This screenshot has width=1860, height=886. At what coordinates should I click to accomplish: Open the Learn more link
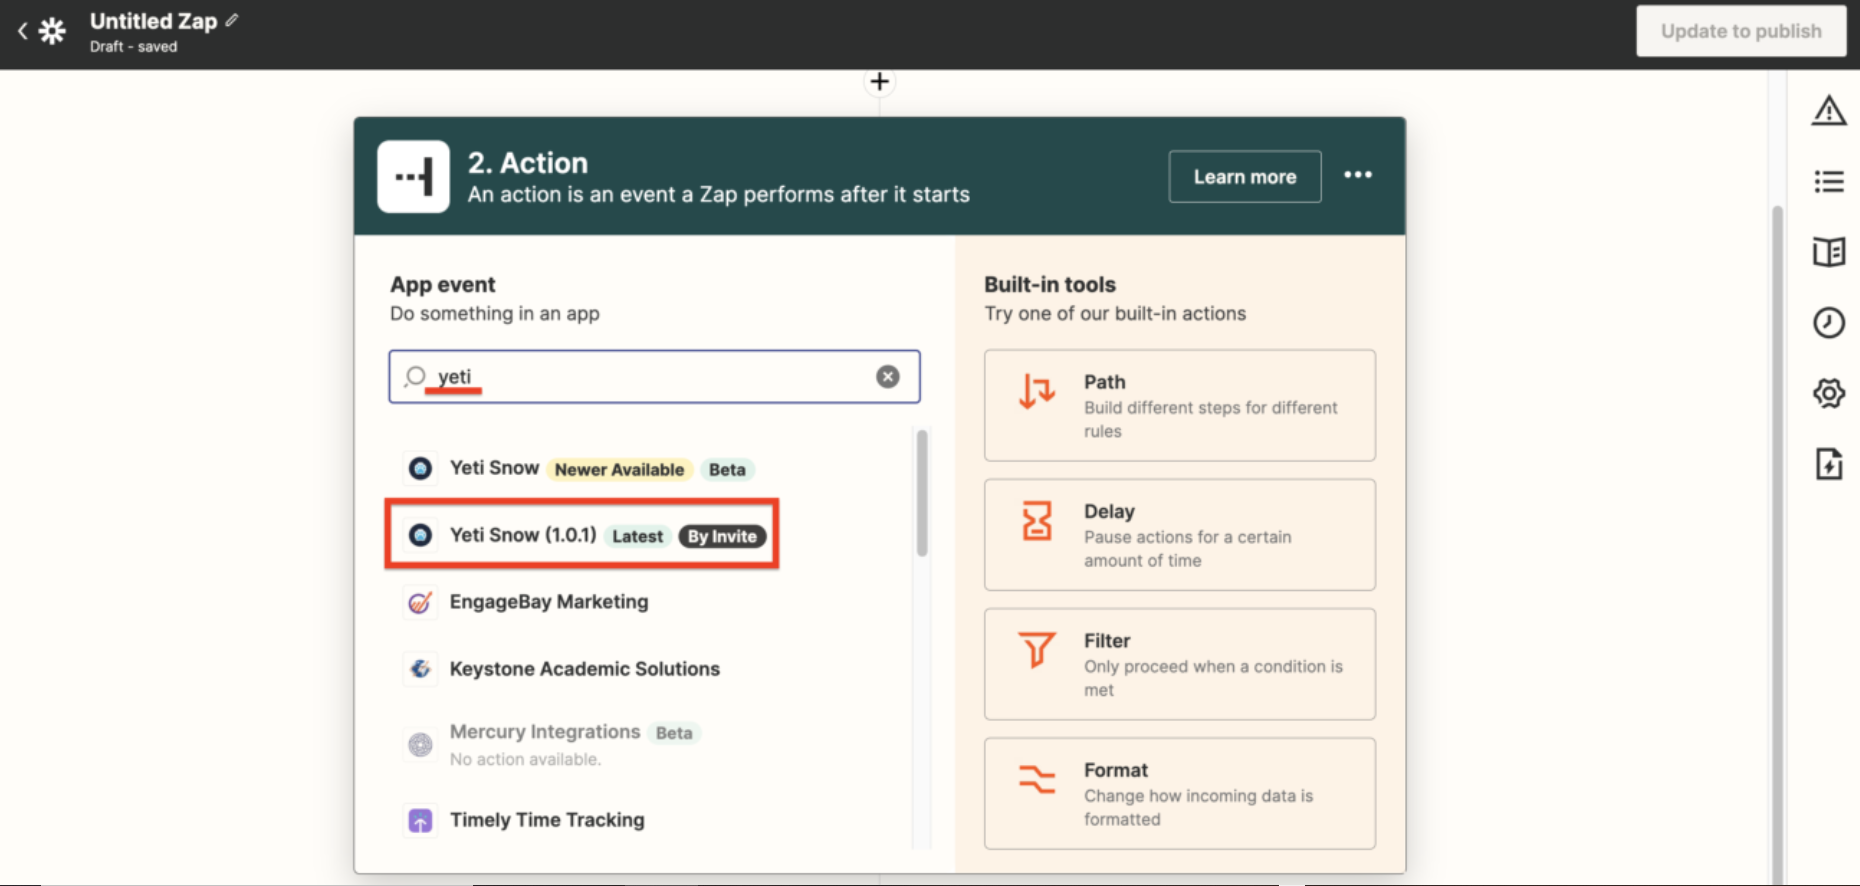pyautogui.click(x=1244, y=177)
